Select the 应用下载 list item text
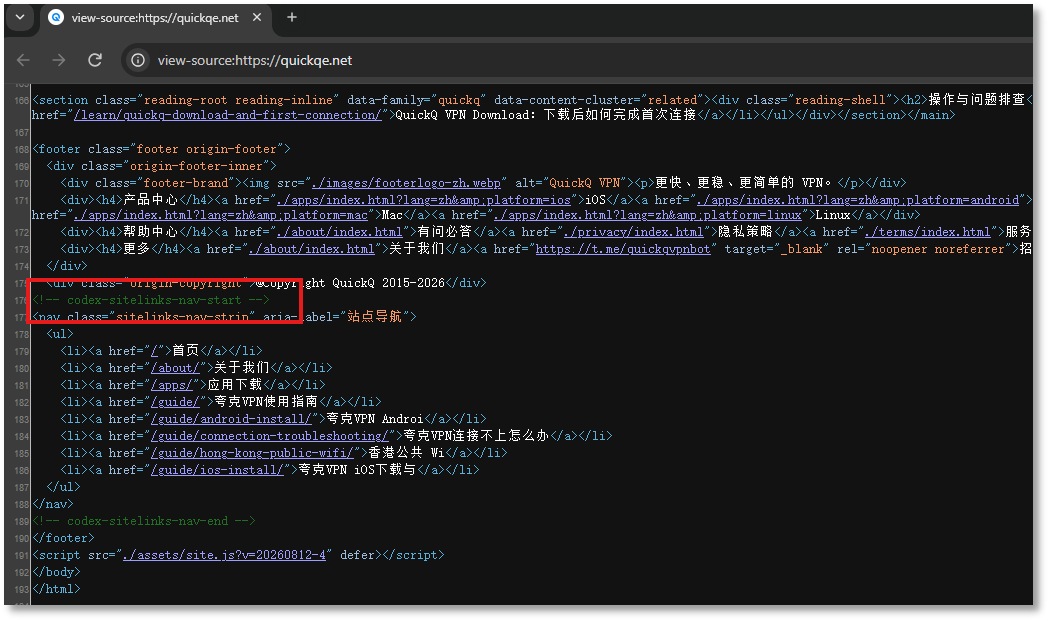 click(x=235, y=385)
